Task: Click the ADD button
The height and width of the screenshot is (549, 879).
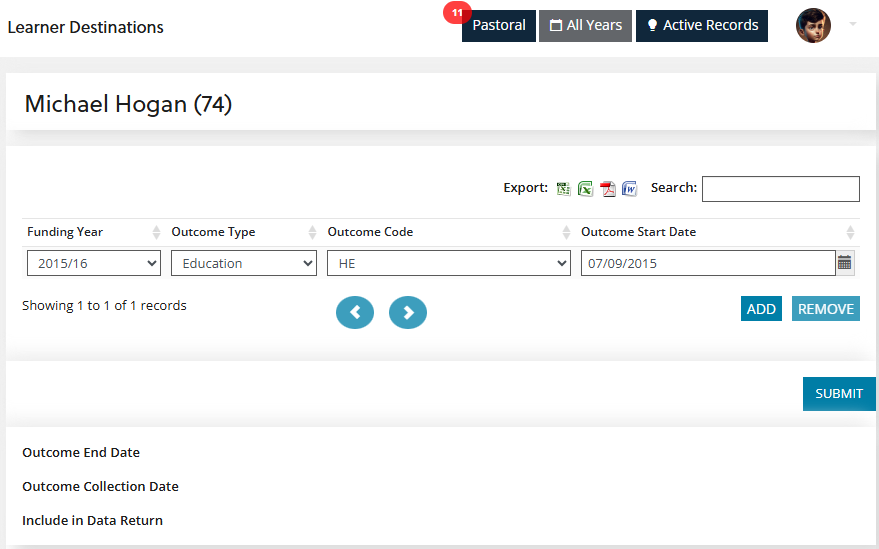Action: [761, 309]
